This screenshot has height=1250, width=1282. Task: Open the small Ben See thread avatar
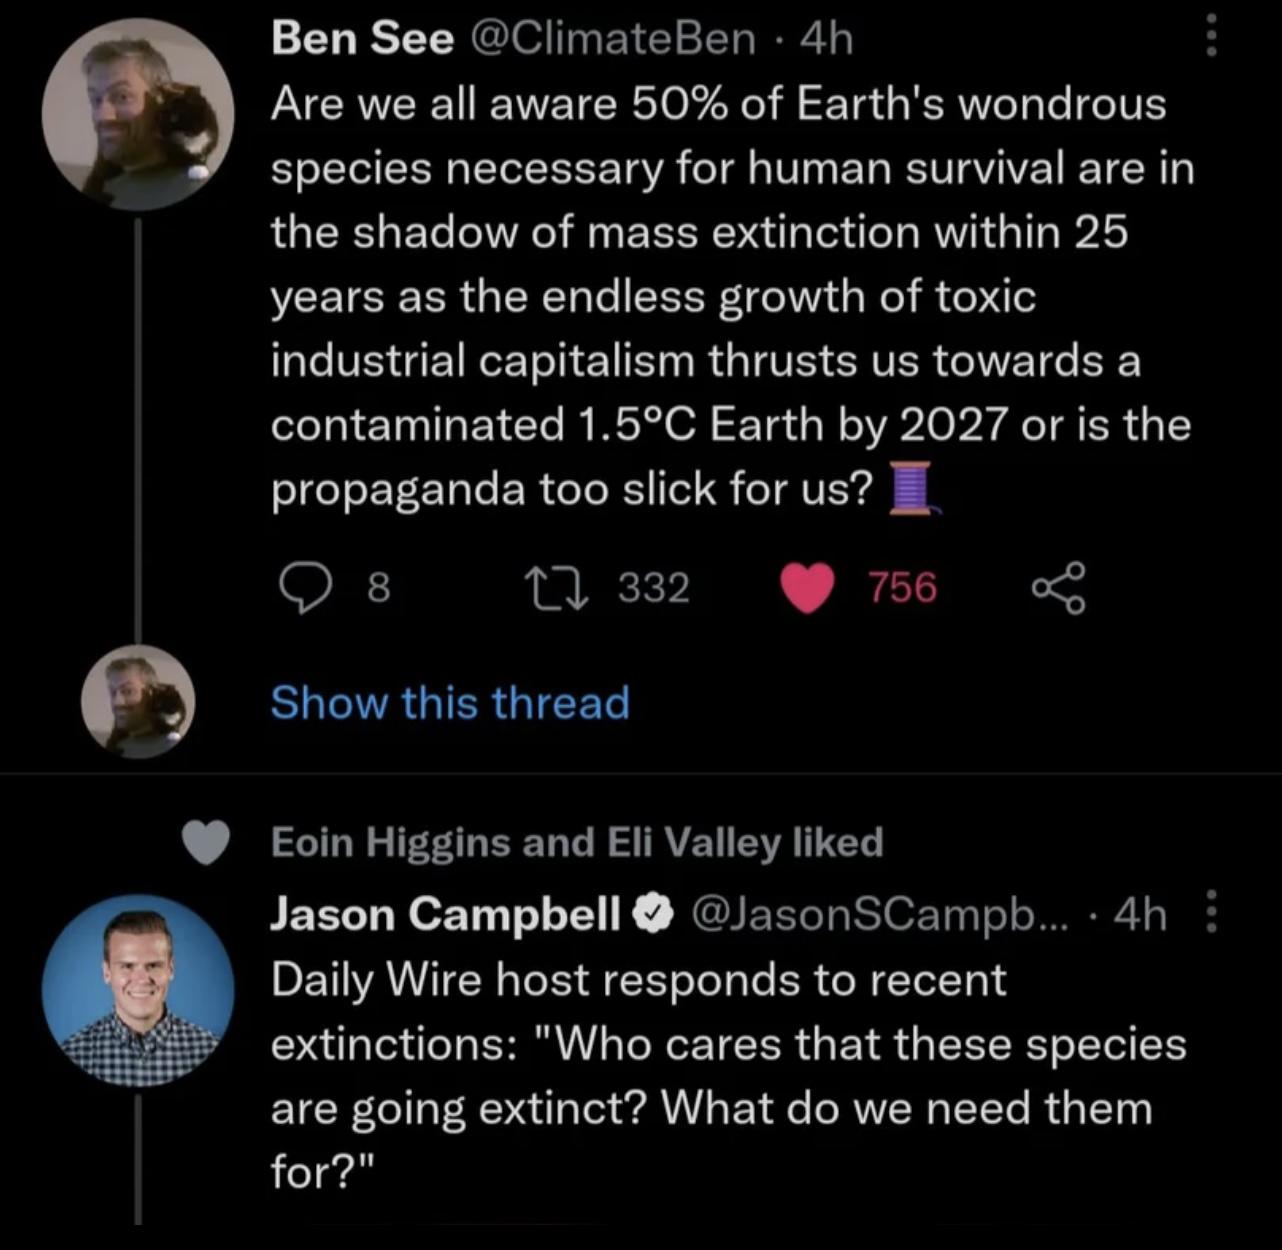pyautogui.click(x=138, y=701)
